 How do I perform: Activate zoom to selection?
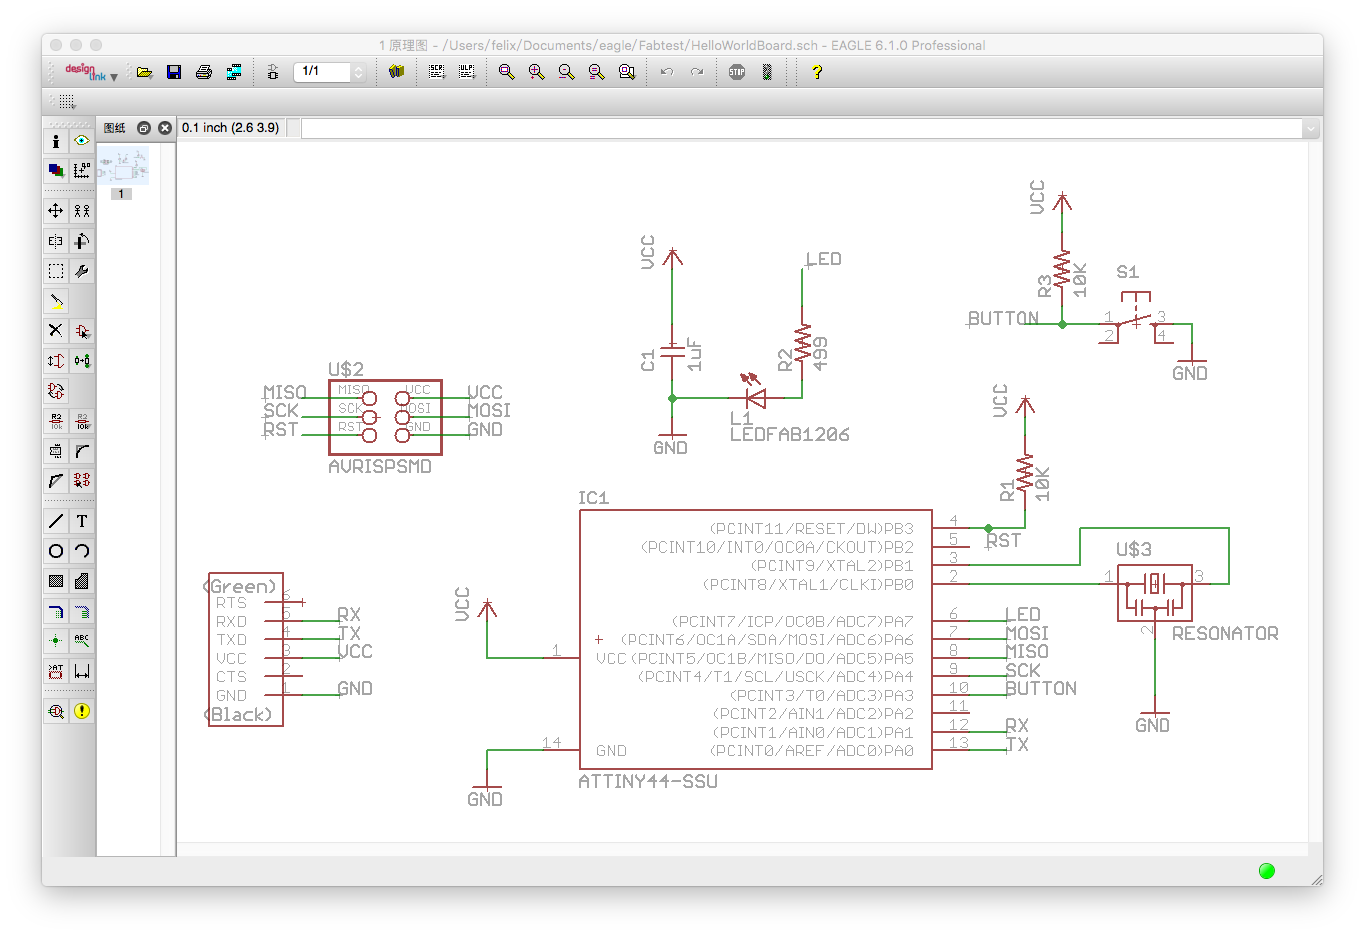pyautogui.click(x=627, y=72)
